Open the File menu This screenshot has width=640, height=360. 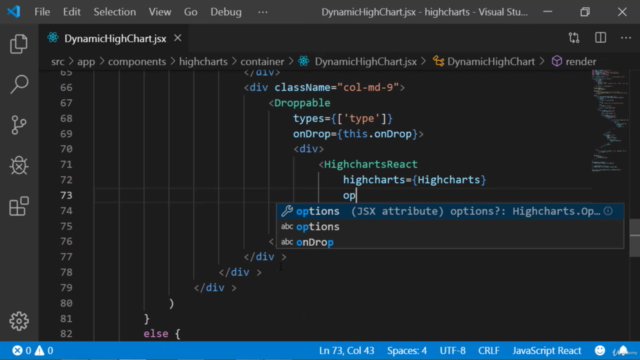[42, 12]
